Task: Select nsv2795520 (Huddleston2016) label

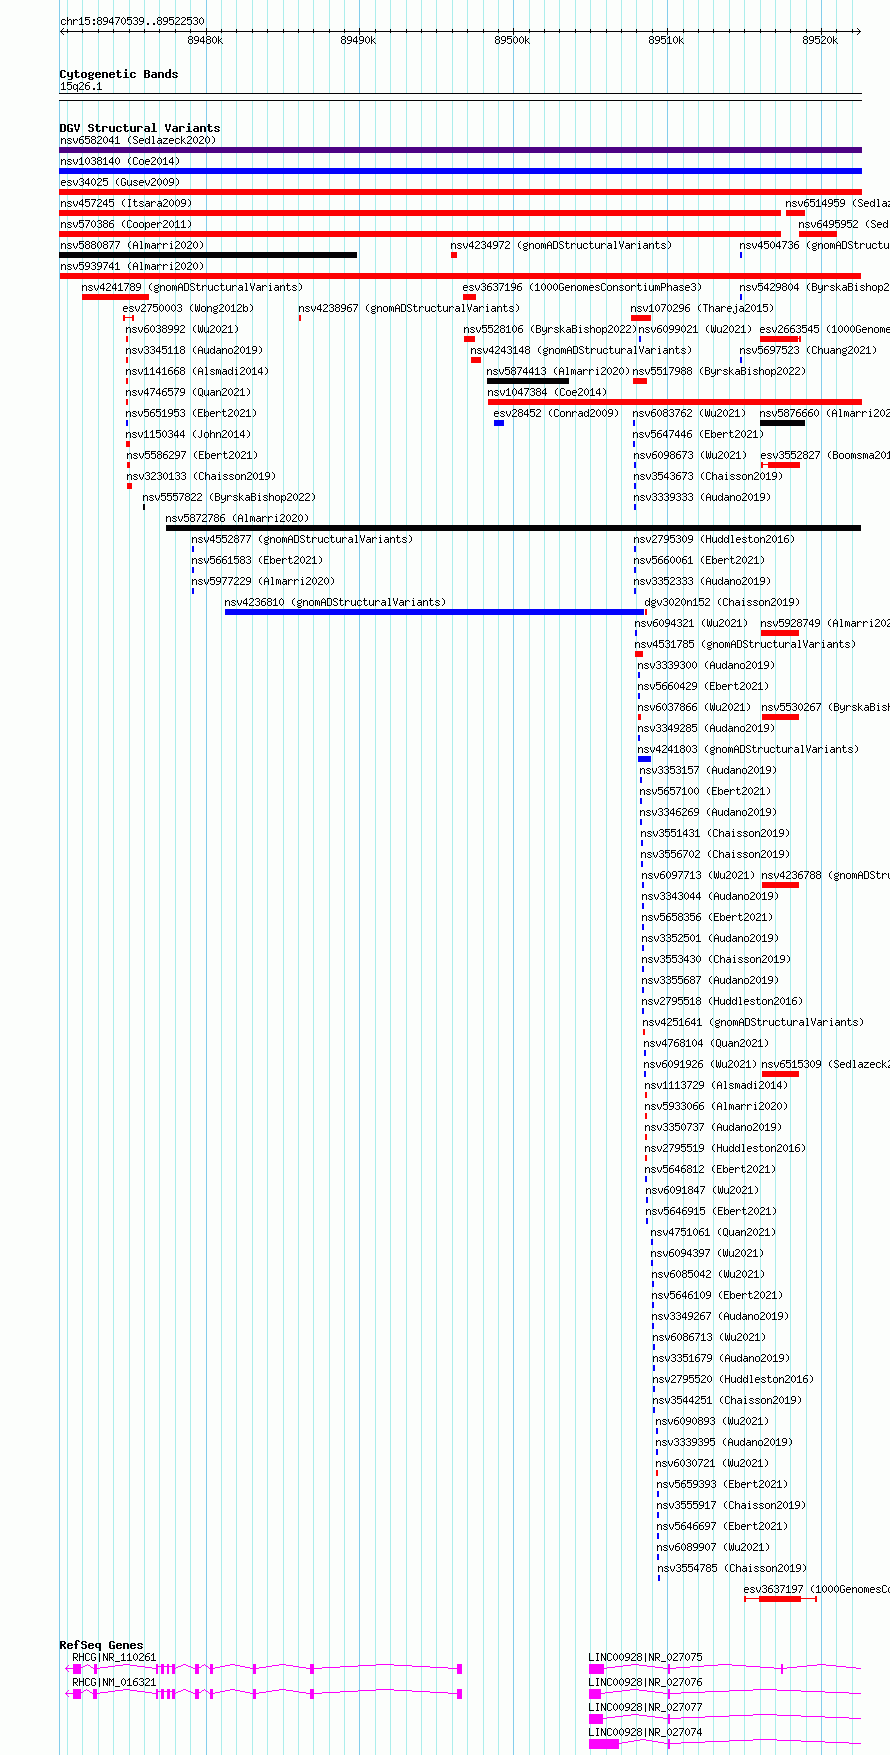Action: click(x=733, y=1379)
